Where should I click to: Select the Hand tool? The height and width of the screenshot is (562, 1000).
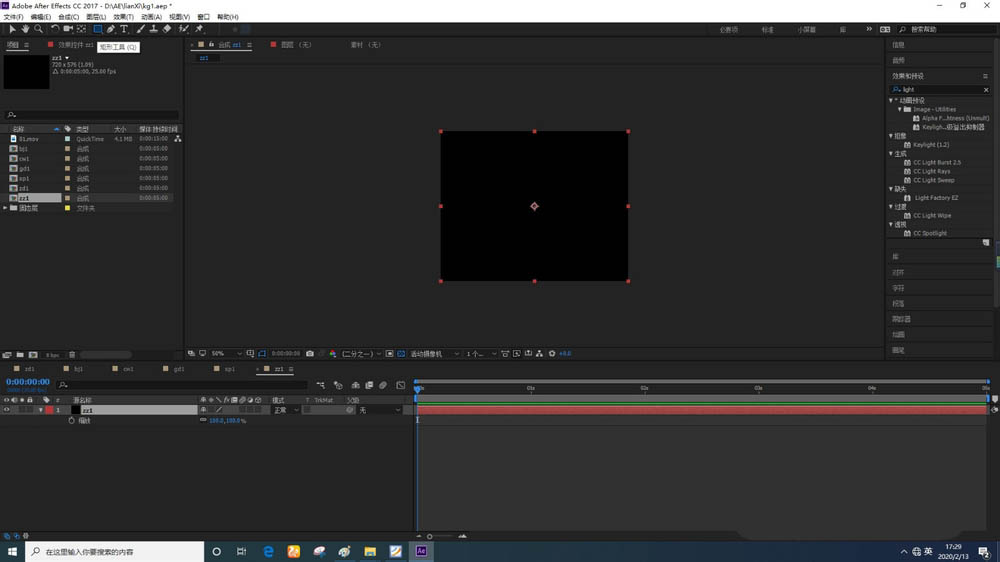pyautogui.click(x=25, y=29)
